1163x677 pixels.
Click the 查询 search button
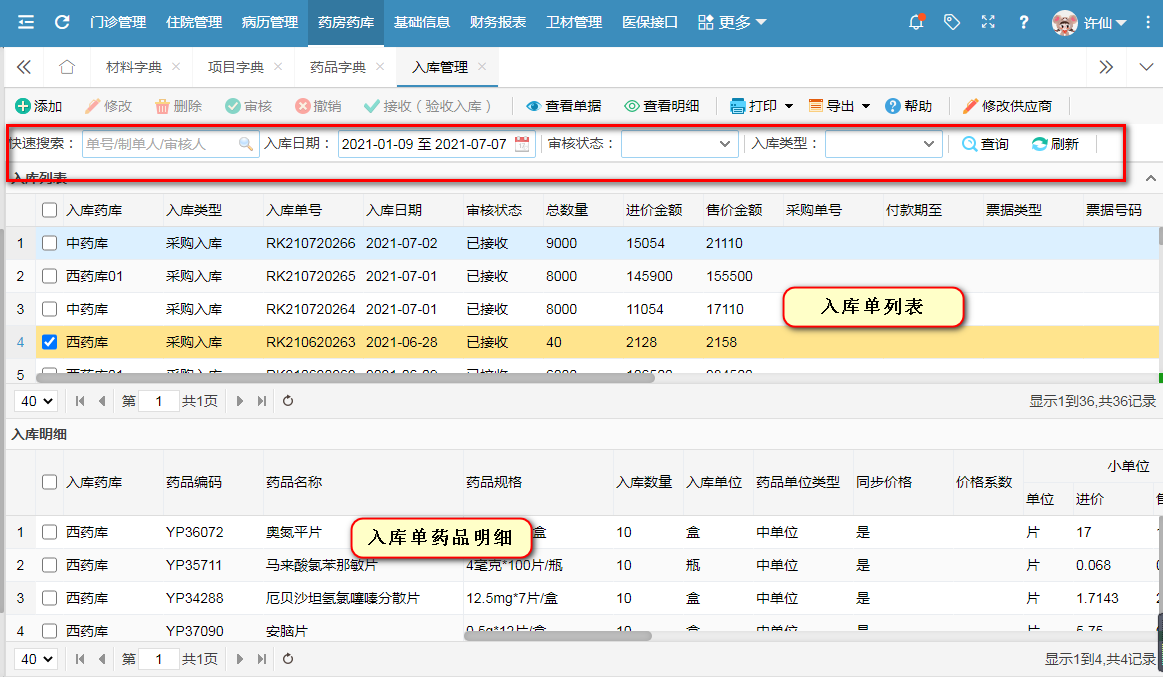click(985, 144)
